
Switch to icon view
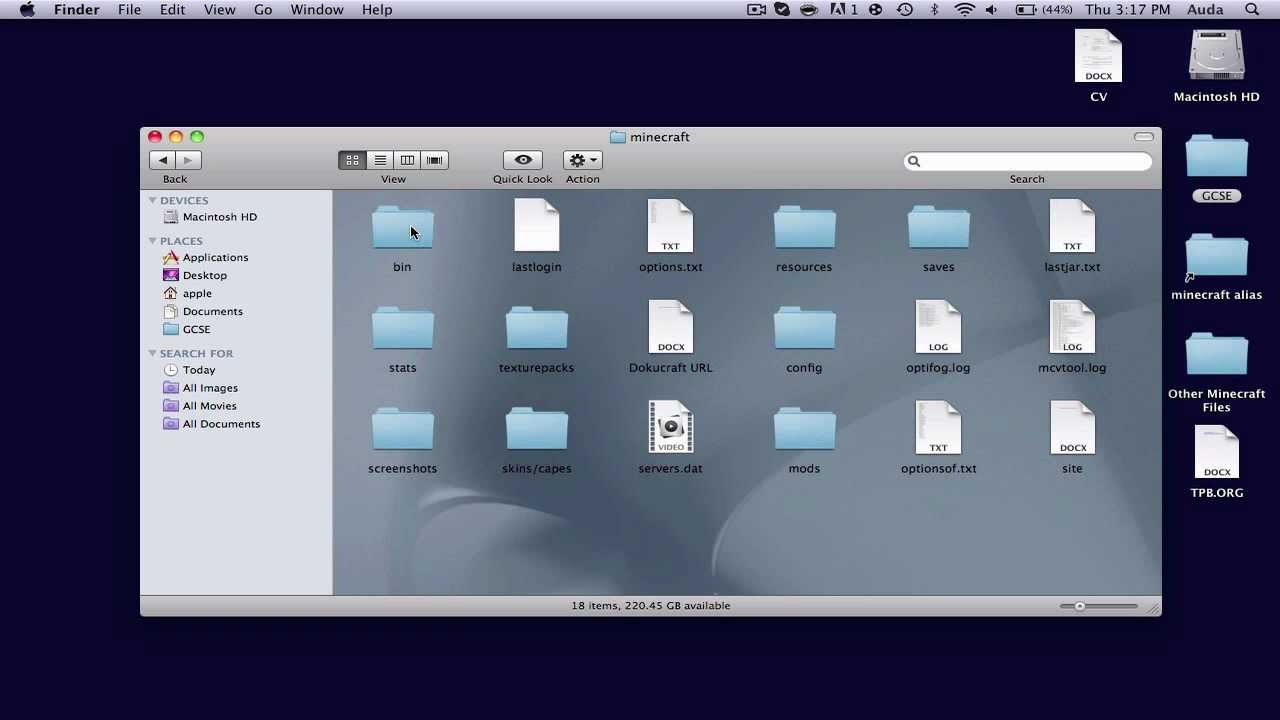pos(352,160)
